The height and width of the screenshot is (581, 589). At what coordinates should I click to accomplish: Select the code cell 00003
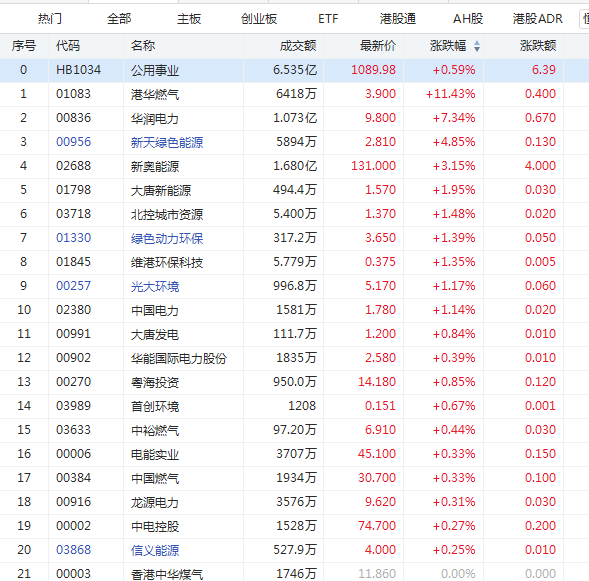point(73,574)
